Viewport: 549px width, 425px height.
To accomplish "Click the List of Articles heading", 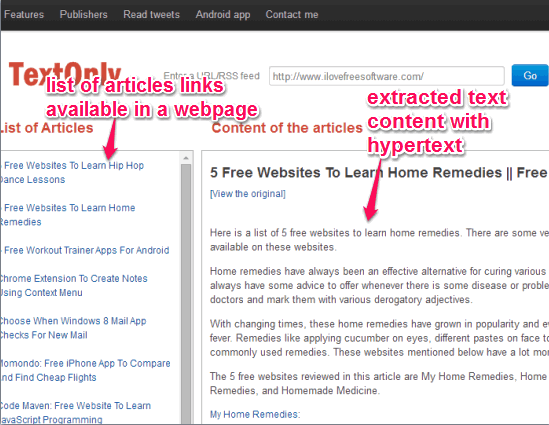I will [47, 128].
